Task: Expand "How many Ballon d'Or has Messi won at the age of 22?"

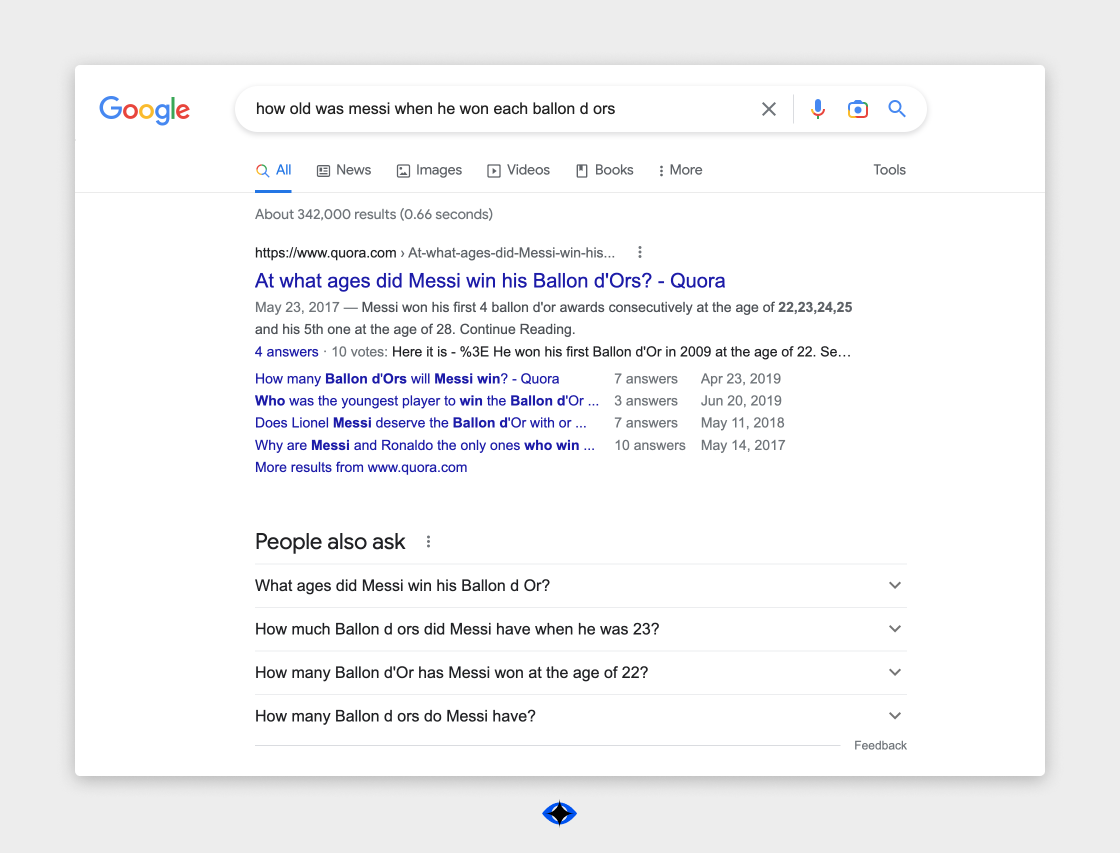Action: 581,673
